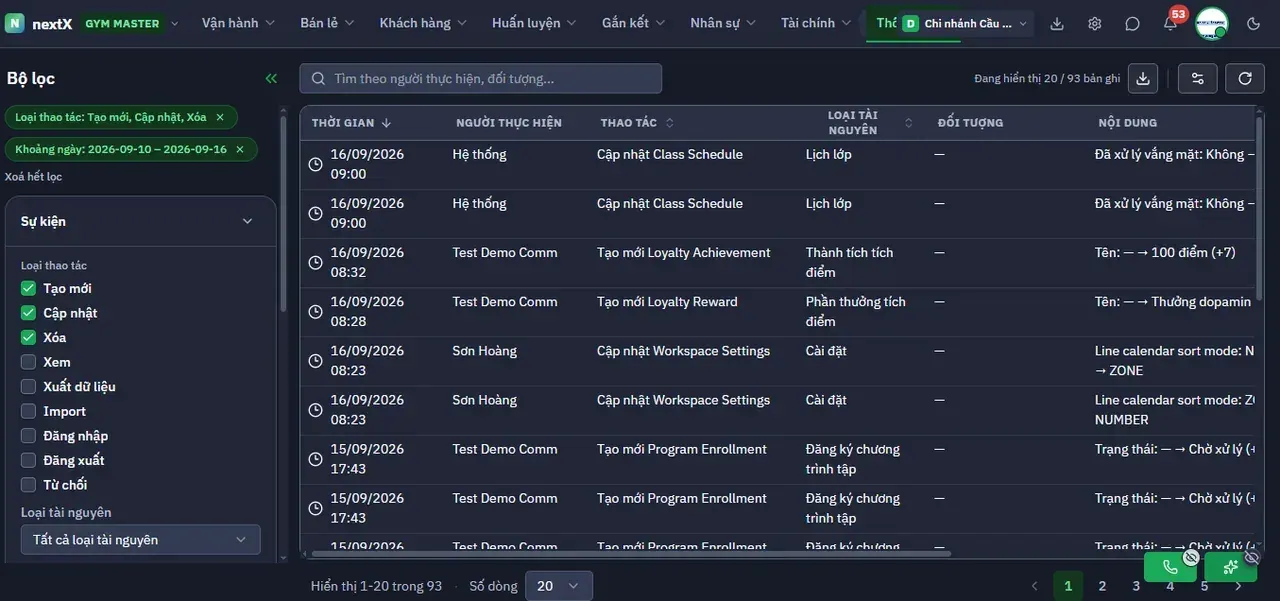Screen dimensions: 1280x601
Task: Open the Khách hàng menu
Action: coord(424,23)
